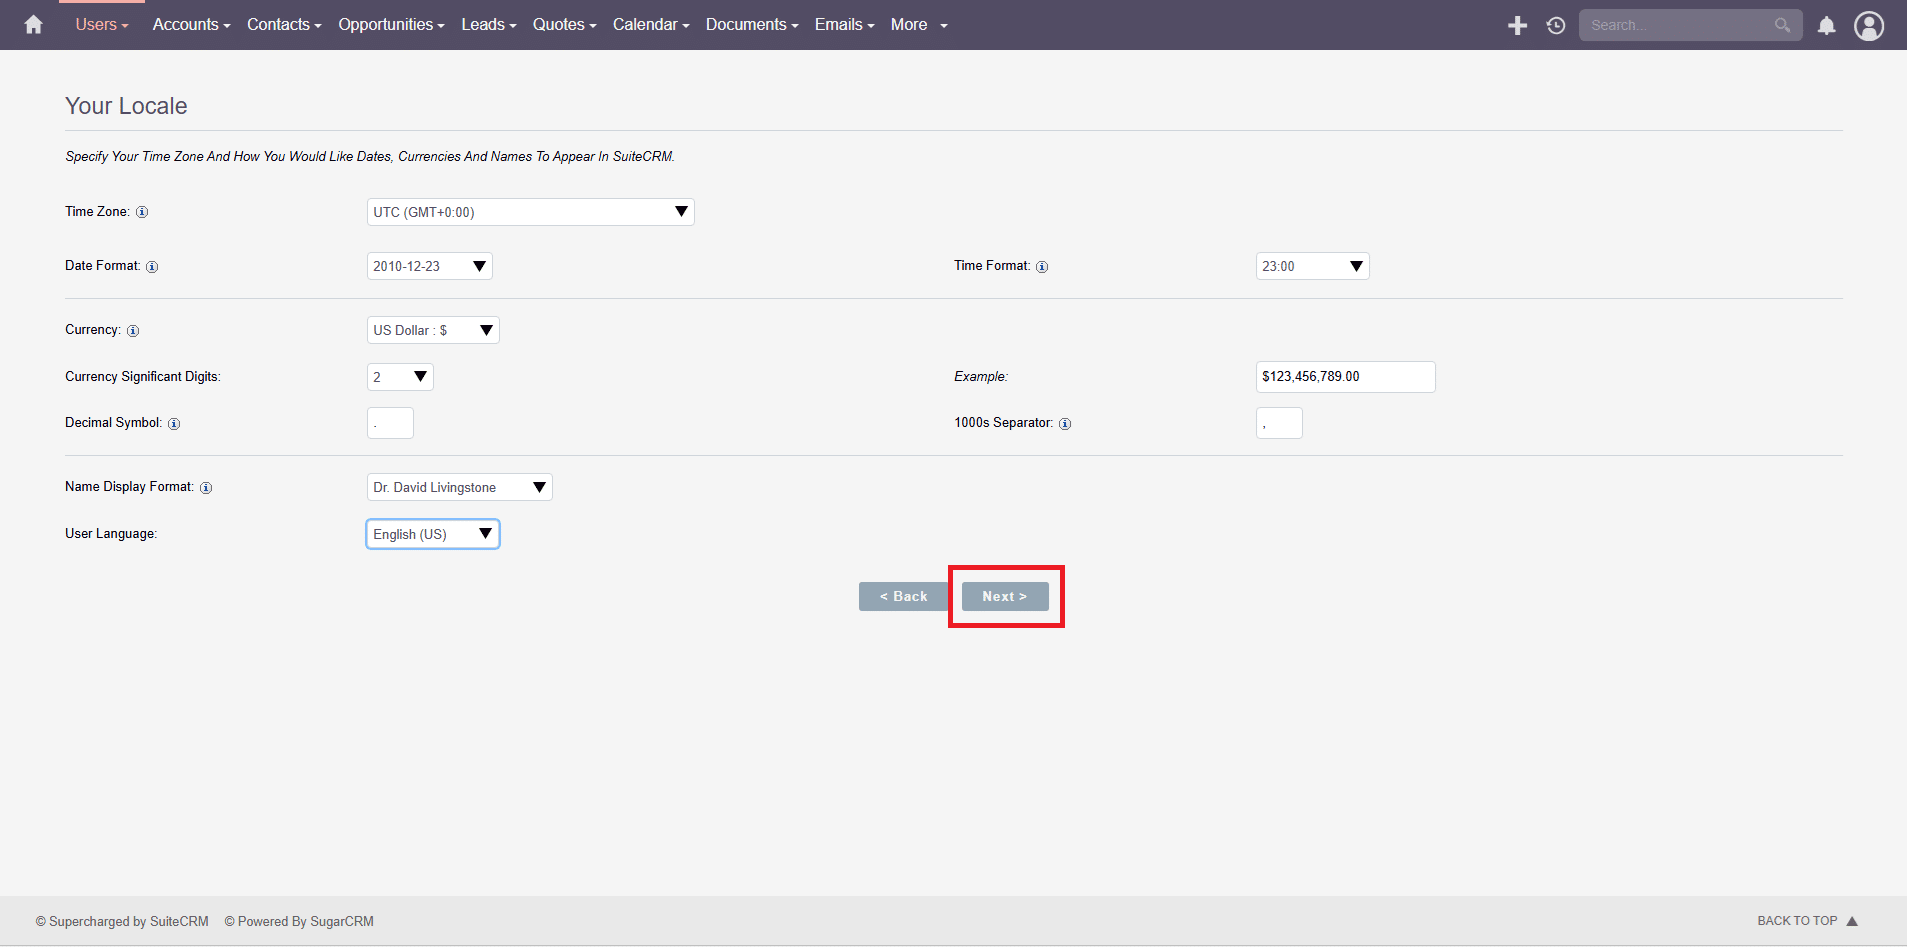The width and height of the screenshot is (1907, 947).
Task: Open the Opportunities menu
Action: click(x=391, y=25)
